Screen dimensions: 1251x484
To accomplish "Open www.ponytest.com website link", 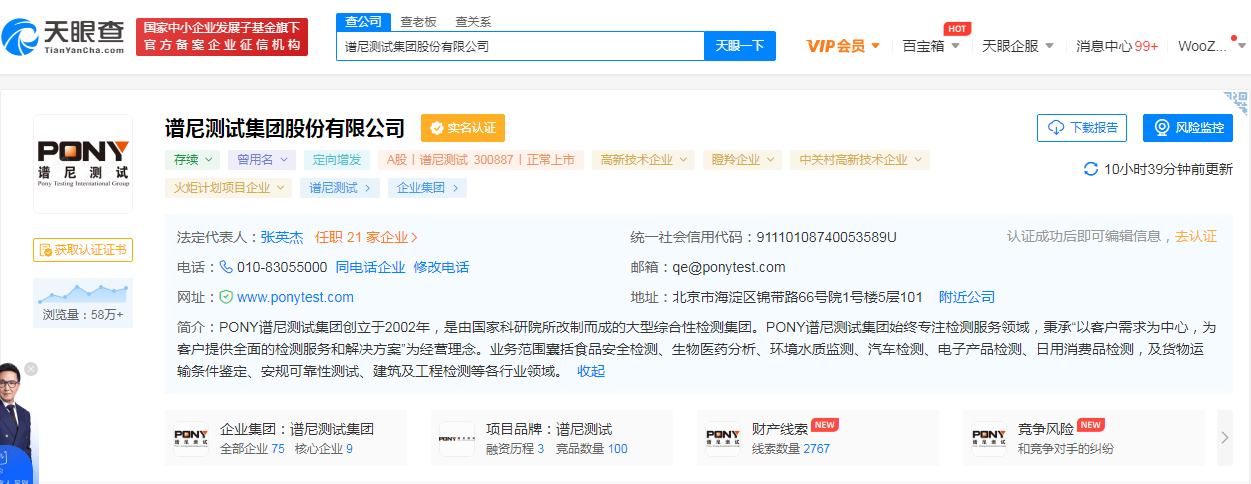I will coord(295,297).
